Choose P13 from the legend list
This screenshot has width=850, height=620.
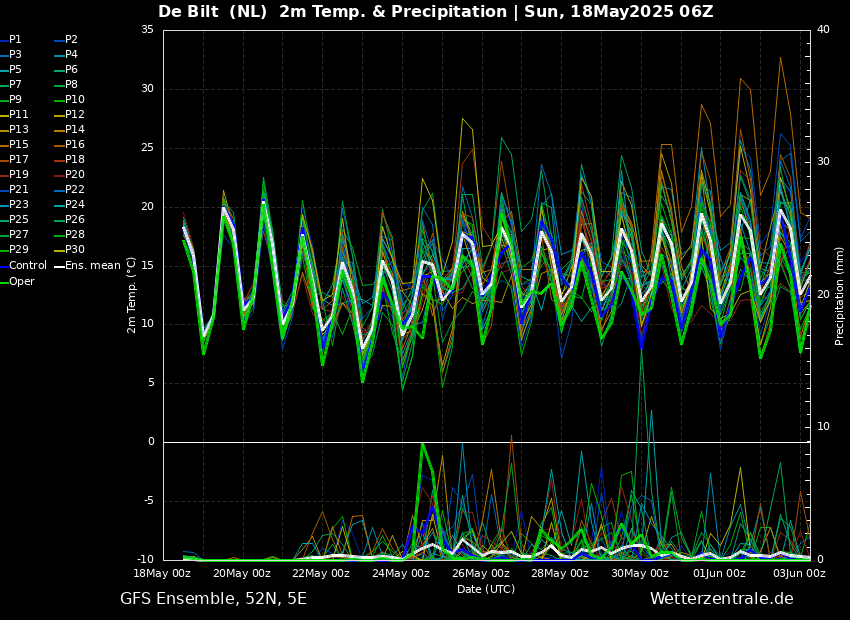14,130
